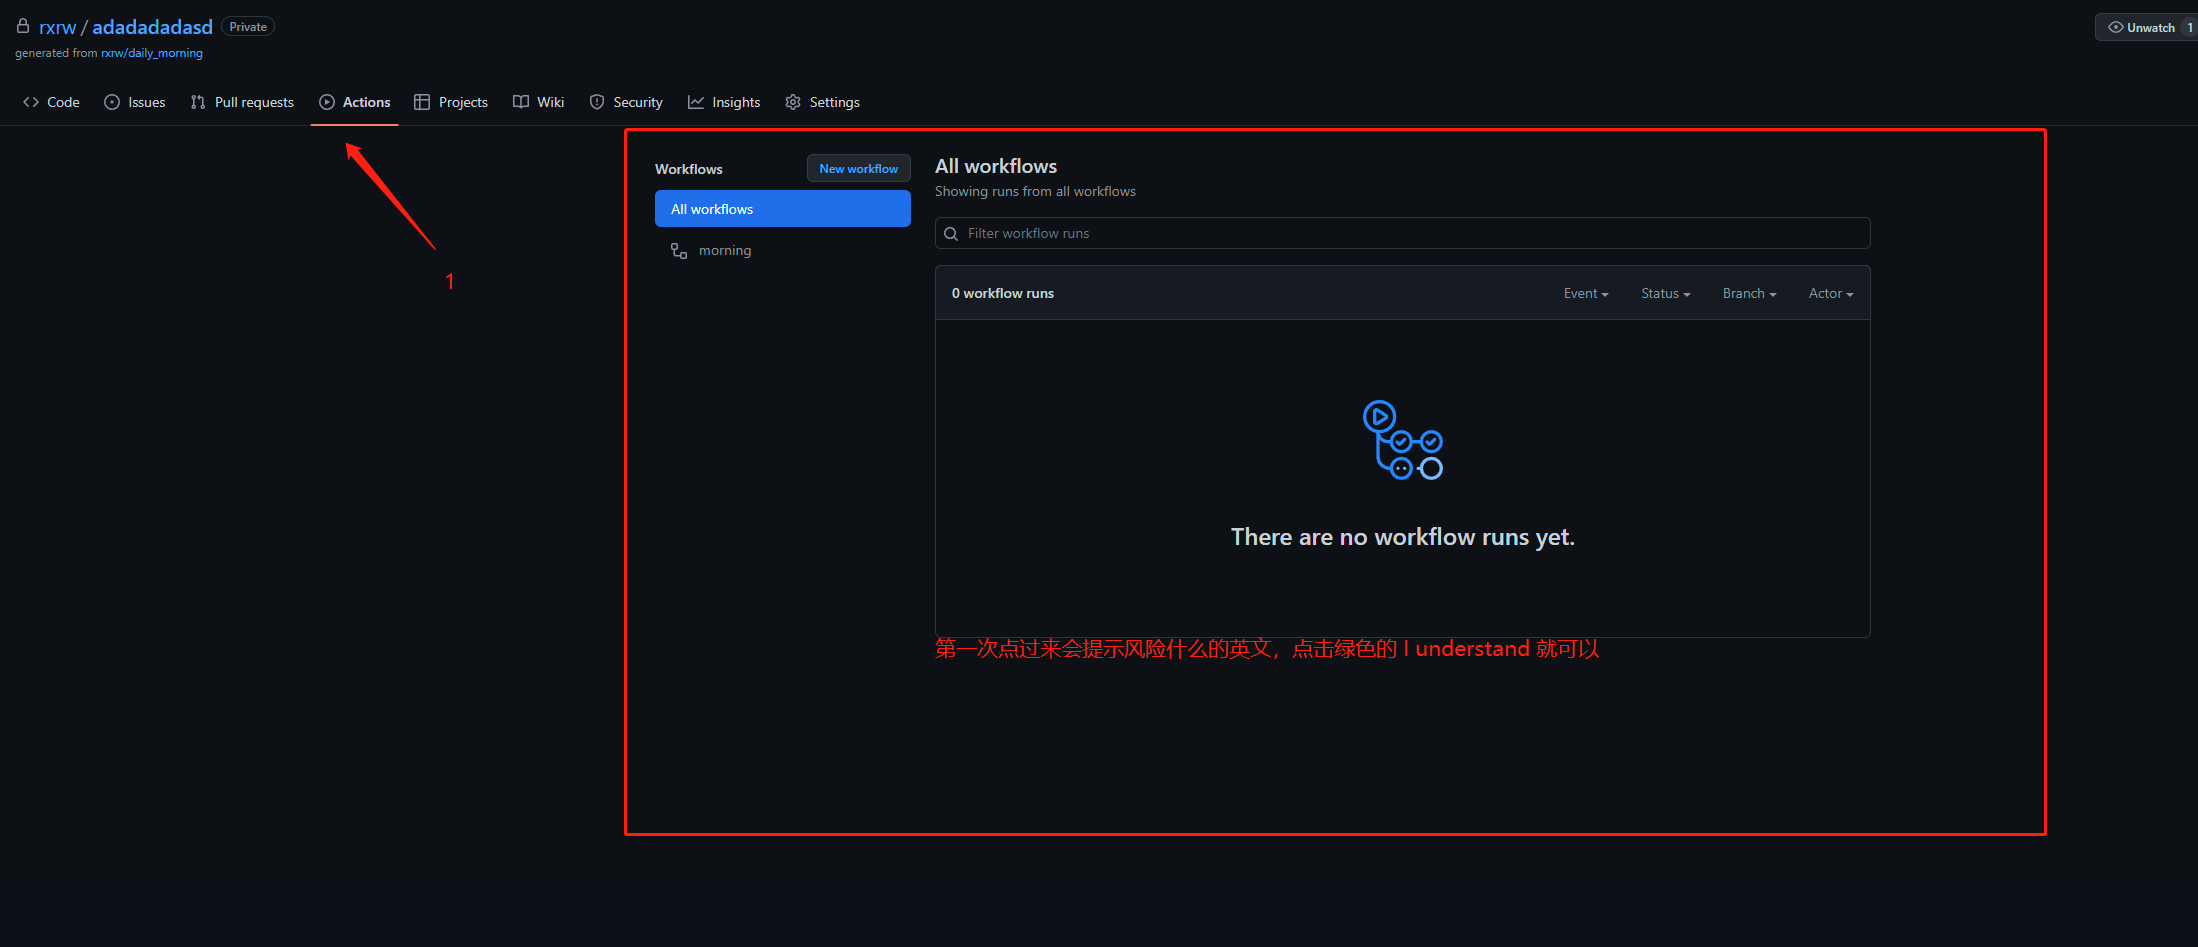The width and height of the screenshot is (2198, 947).
Task: Select the morning workflow
Action: pos(783,251)
